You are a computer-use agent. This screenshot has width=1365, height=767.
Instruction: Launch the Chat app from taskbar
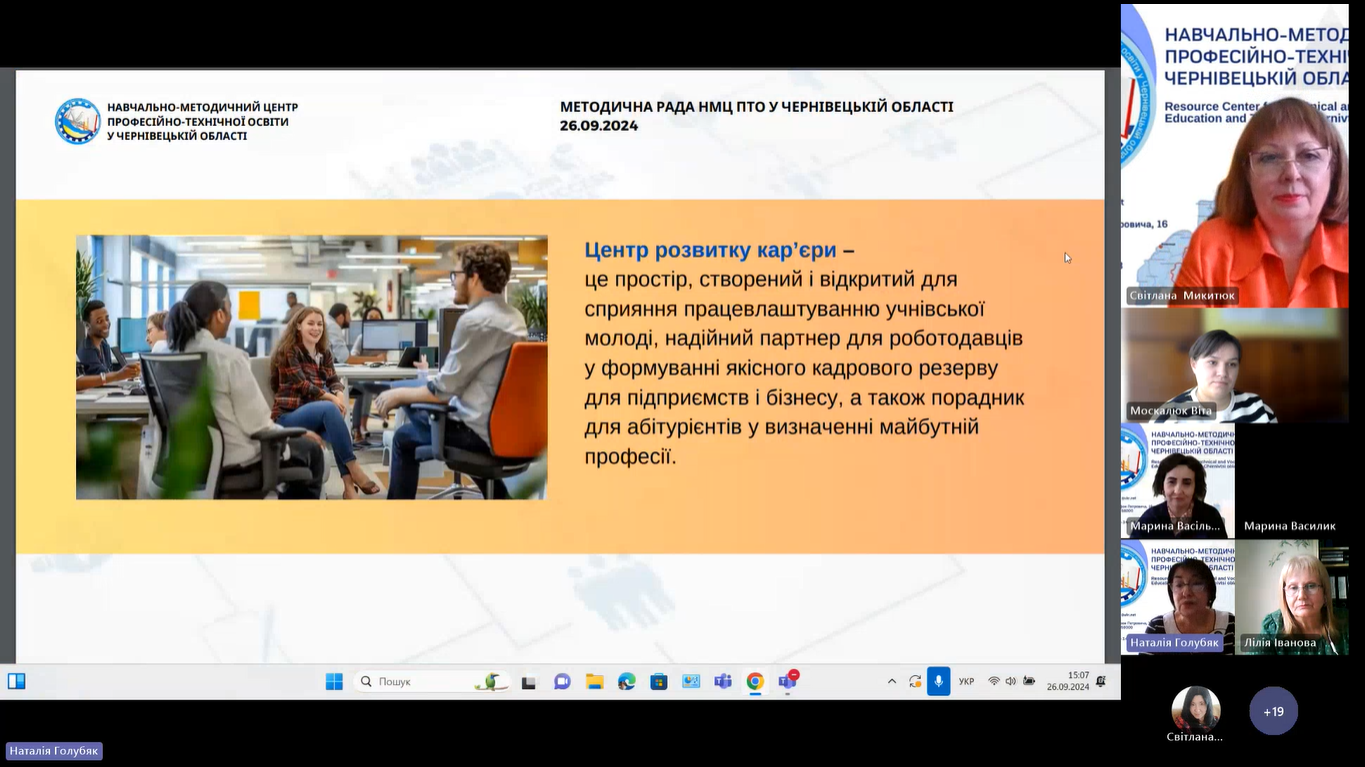point(562,682)
